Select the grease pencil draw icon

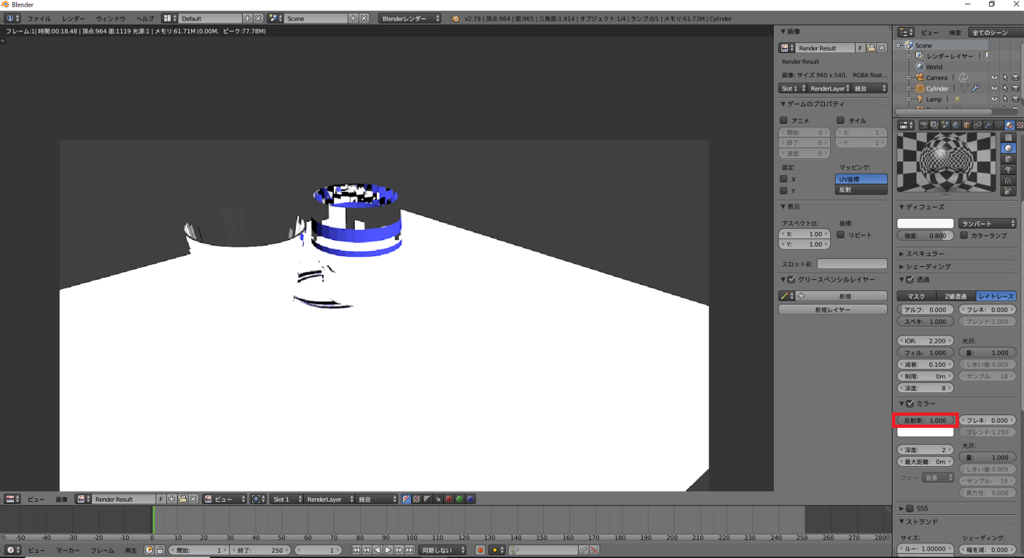click(784, 296)
